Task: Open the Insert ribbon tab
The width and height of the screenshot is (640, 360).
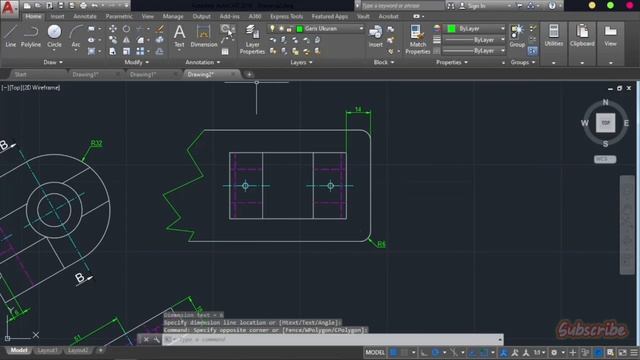Action: (x=58, y=16)
